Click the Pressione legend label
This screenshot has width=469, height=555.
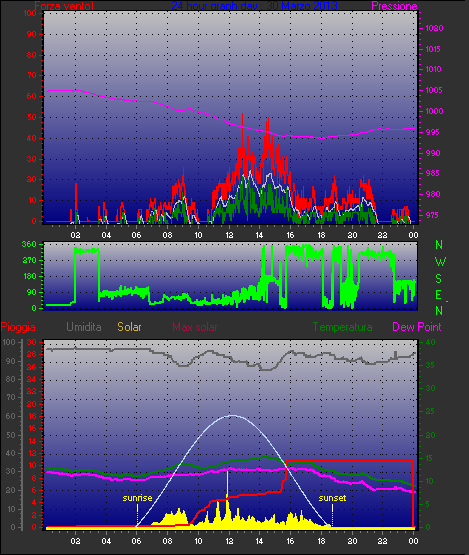[394, 6]
